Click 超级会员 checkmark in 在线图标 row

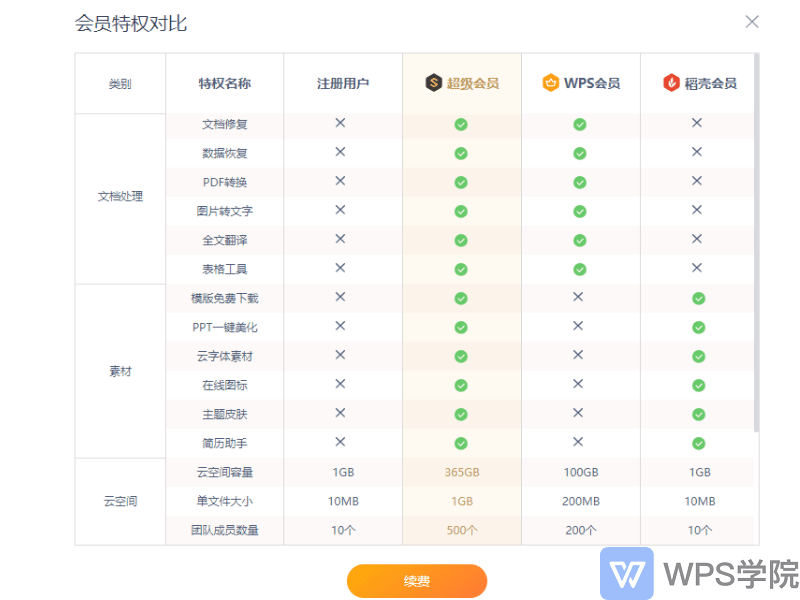461,386
